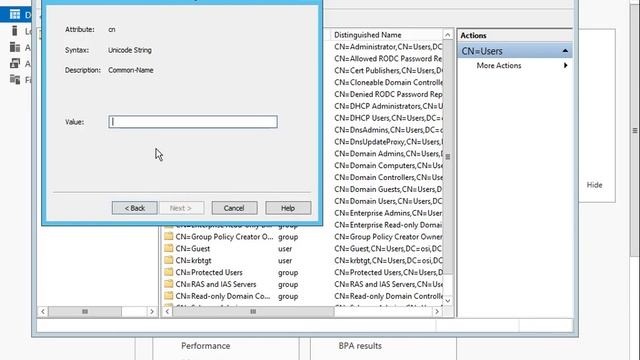Click BPA results in Server Manager tile
Screen dimensions: 640x360
pyautogui.click(x=360, y=346)
